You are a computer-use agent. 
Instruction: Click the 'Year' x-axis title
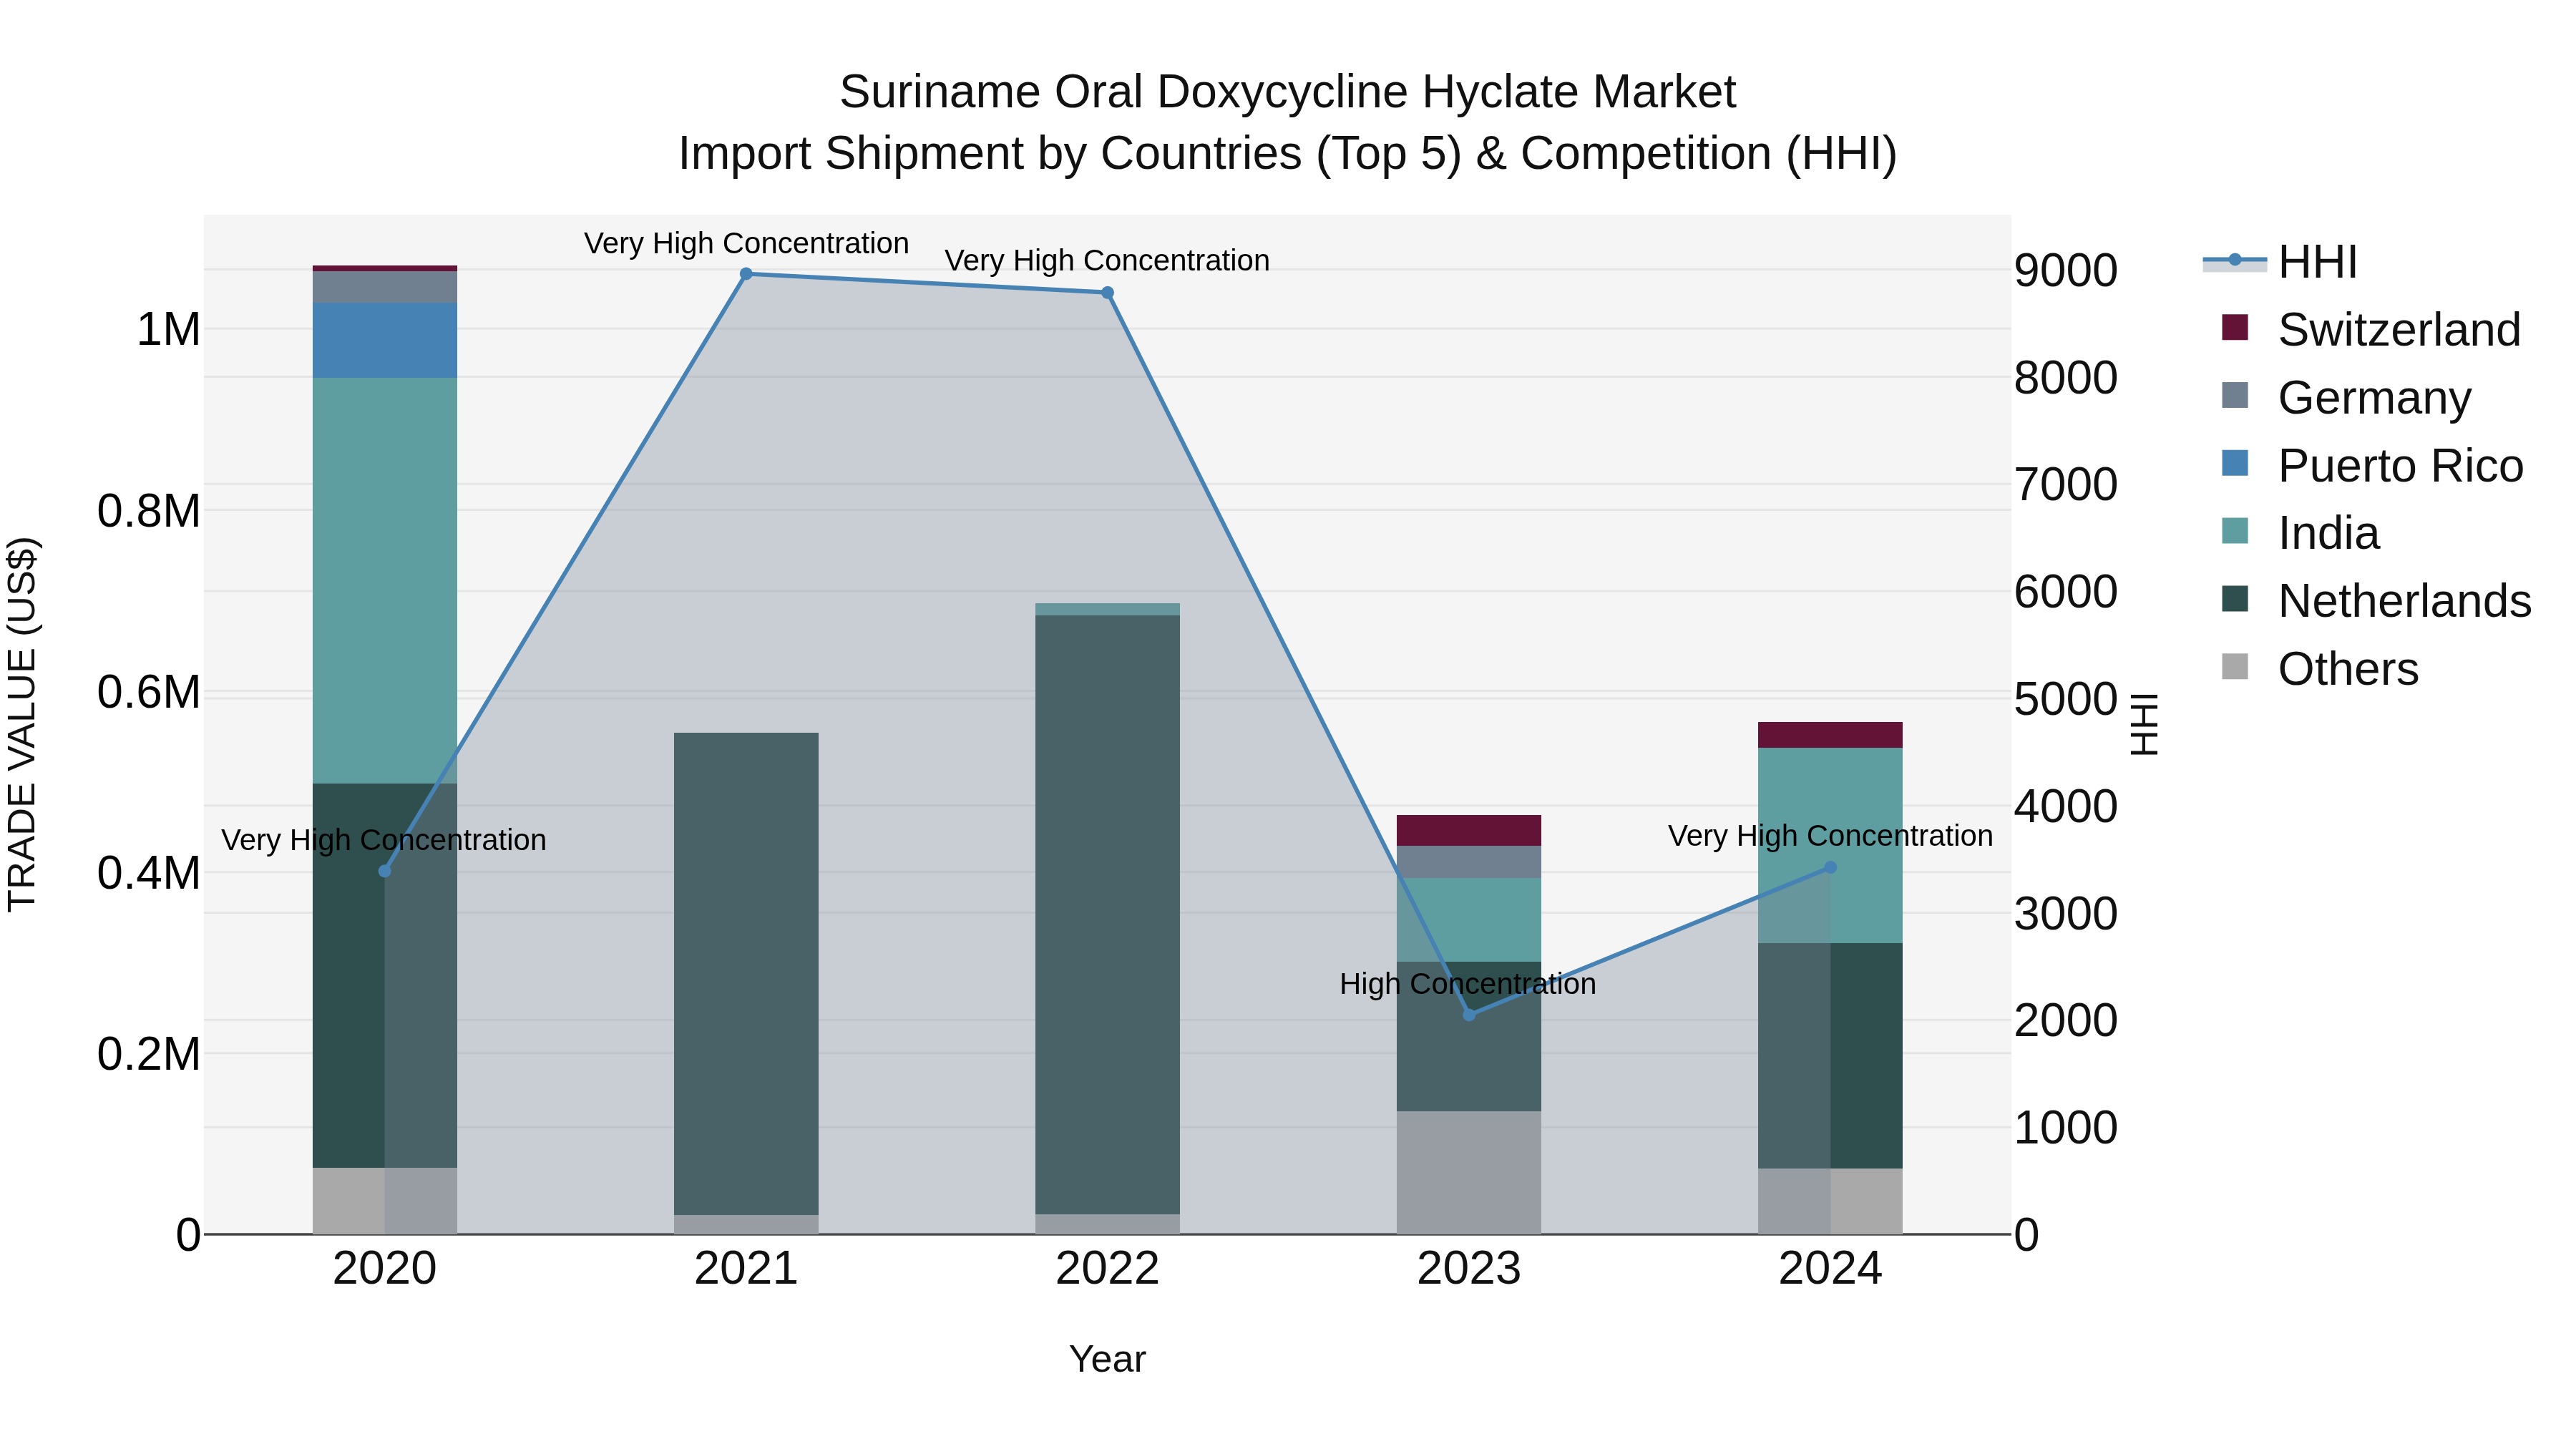pos(1107,1360)
